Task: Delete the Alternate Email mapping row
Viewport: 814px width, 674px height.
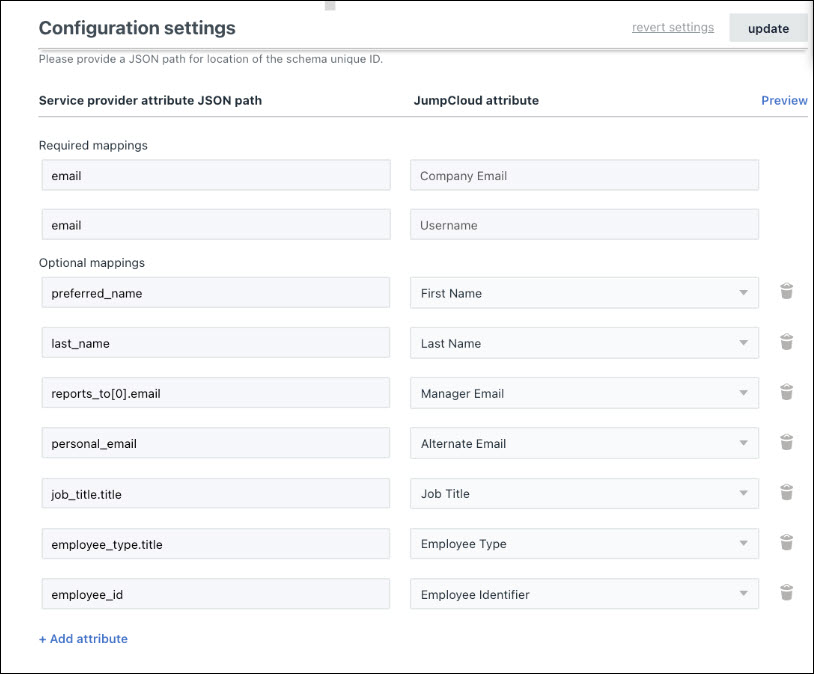Action: (x=786, y=442)
